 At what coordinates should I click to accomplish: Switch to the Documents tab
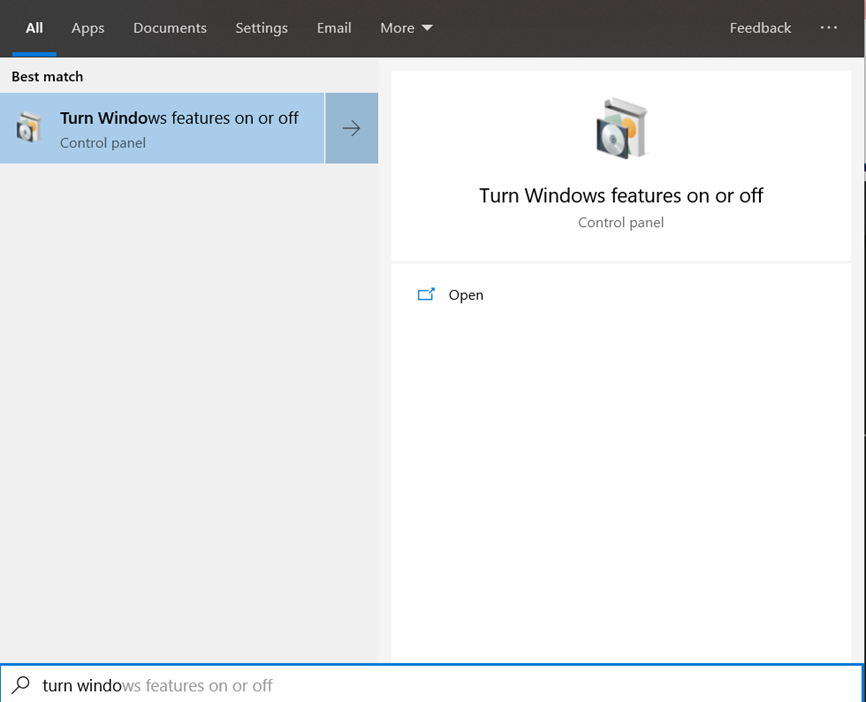coord(170,28)
